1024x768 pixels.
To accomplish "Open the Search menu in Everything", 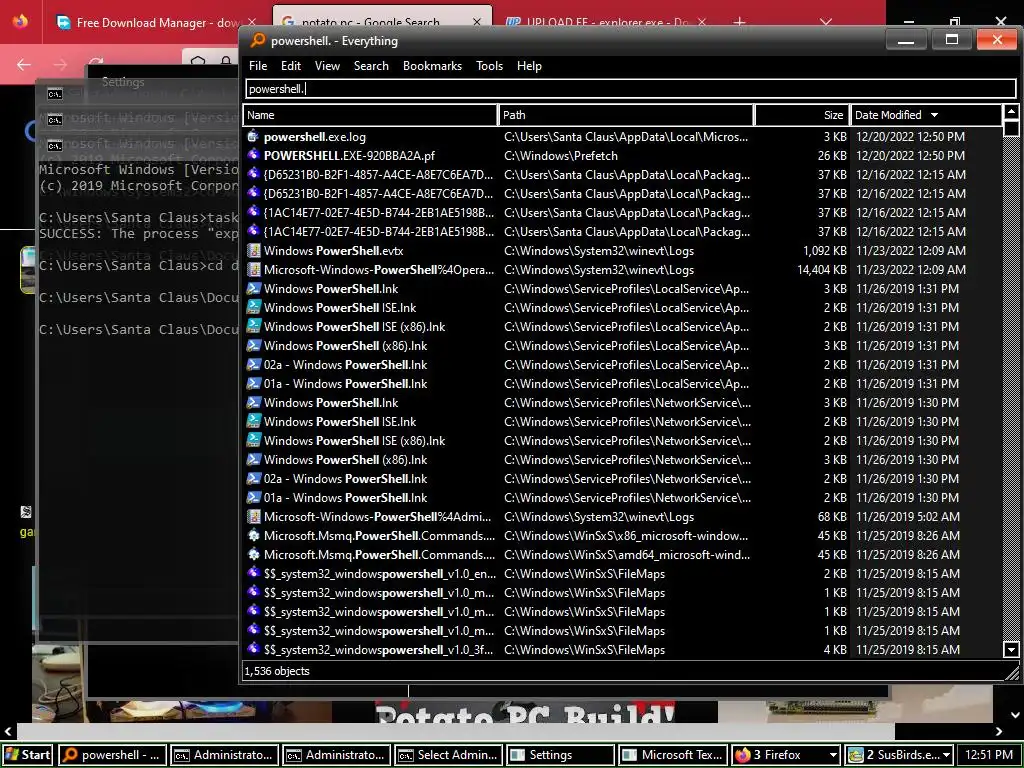I will point(371,66).
